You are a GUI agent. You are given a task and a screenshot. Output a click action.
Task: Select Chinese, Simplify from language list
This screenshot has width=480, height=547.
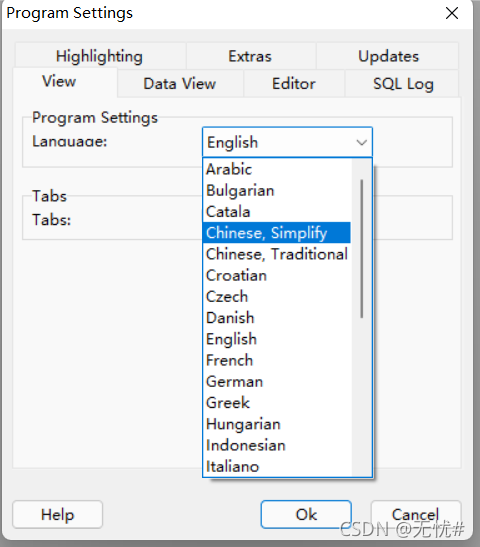tap(277, 233)
